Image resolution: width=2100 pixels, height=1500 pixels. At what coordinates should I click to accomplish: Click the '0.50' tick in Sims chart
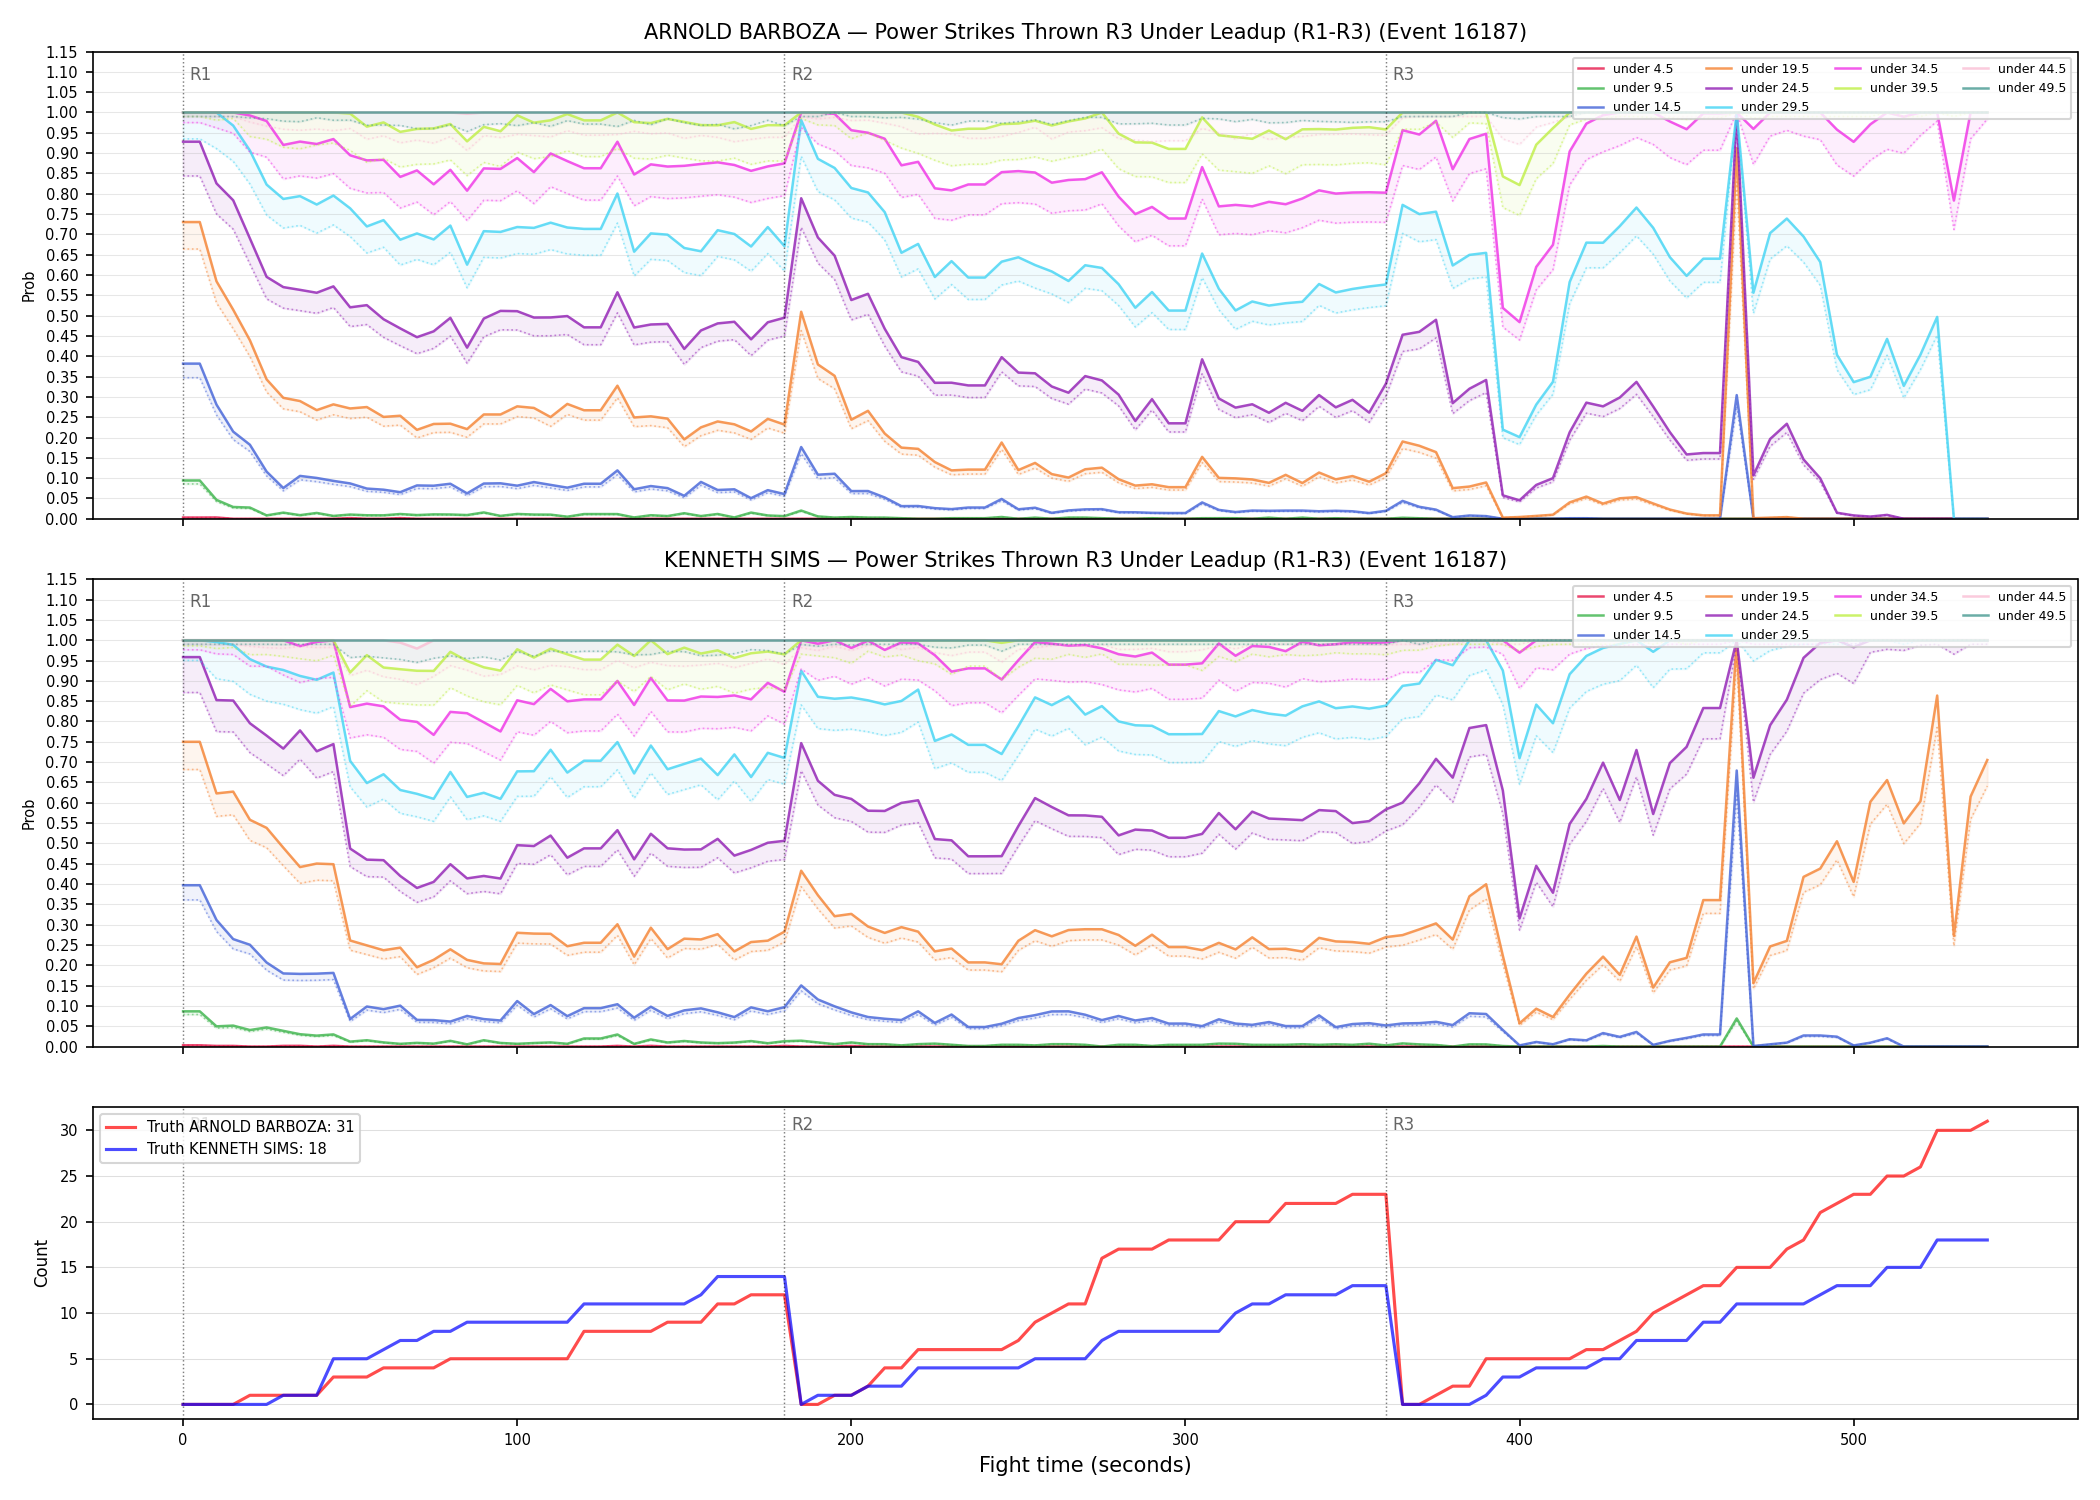click(x=61, y=844)
